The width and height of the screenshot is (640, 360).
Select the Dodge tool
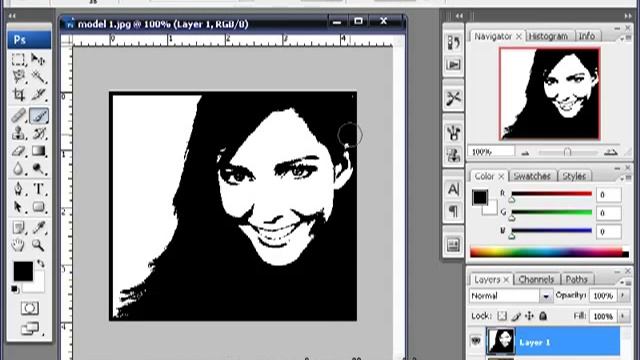[x=39, y=168]
